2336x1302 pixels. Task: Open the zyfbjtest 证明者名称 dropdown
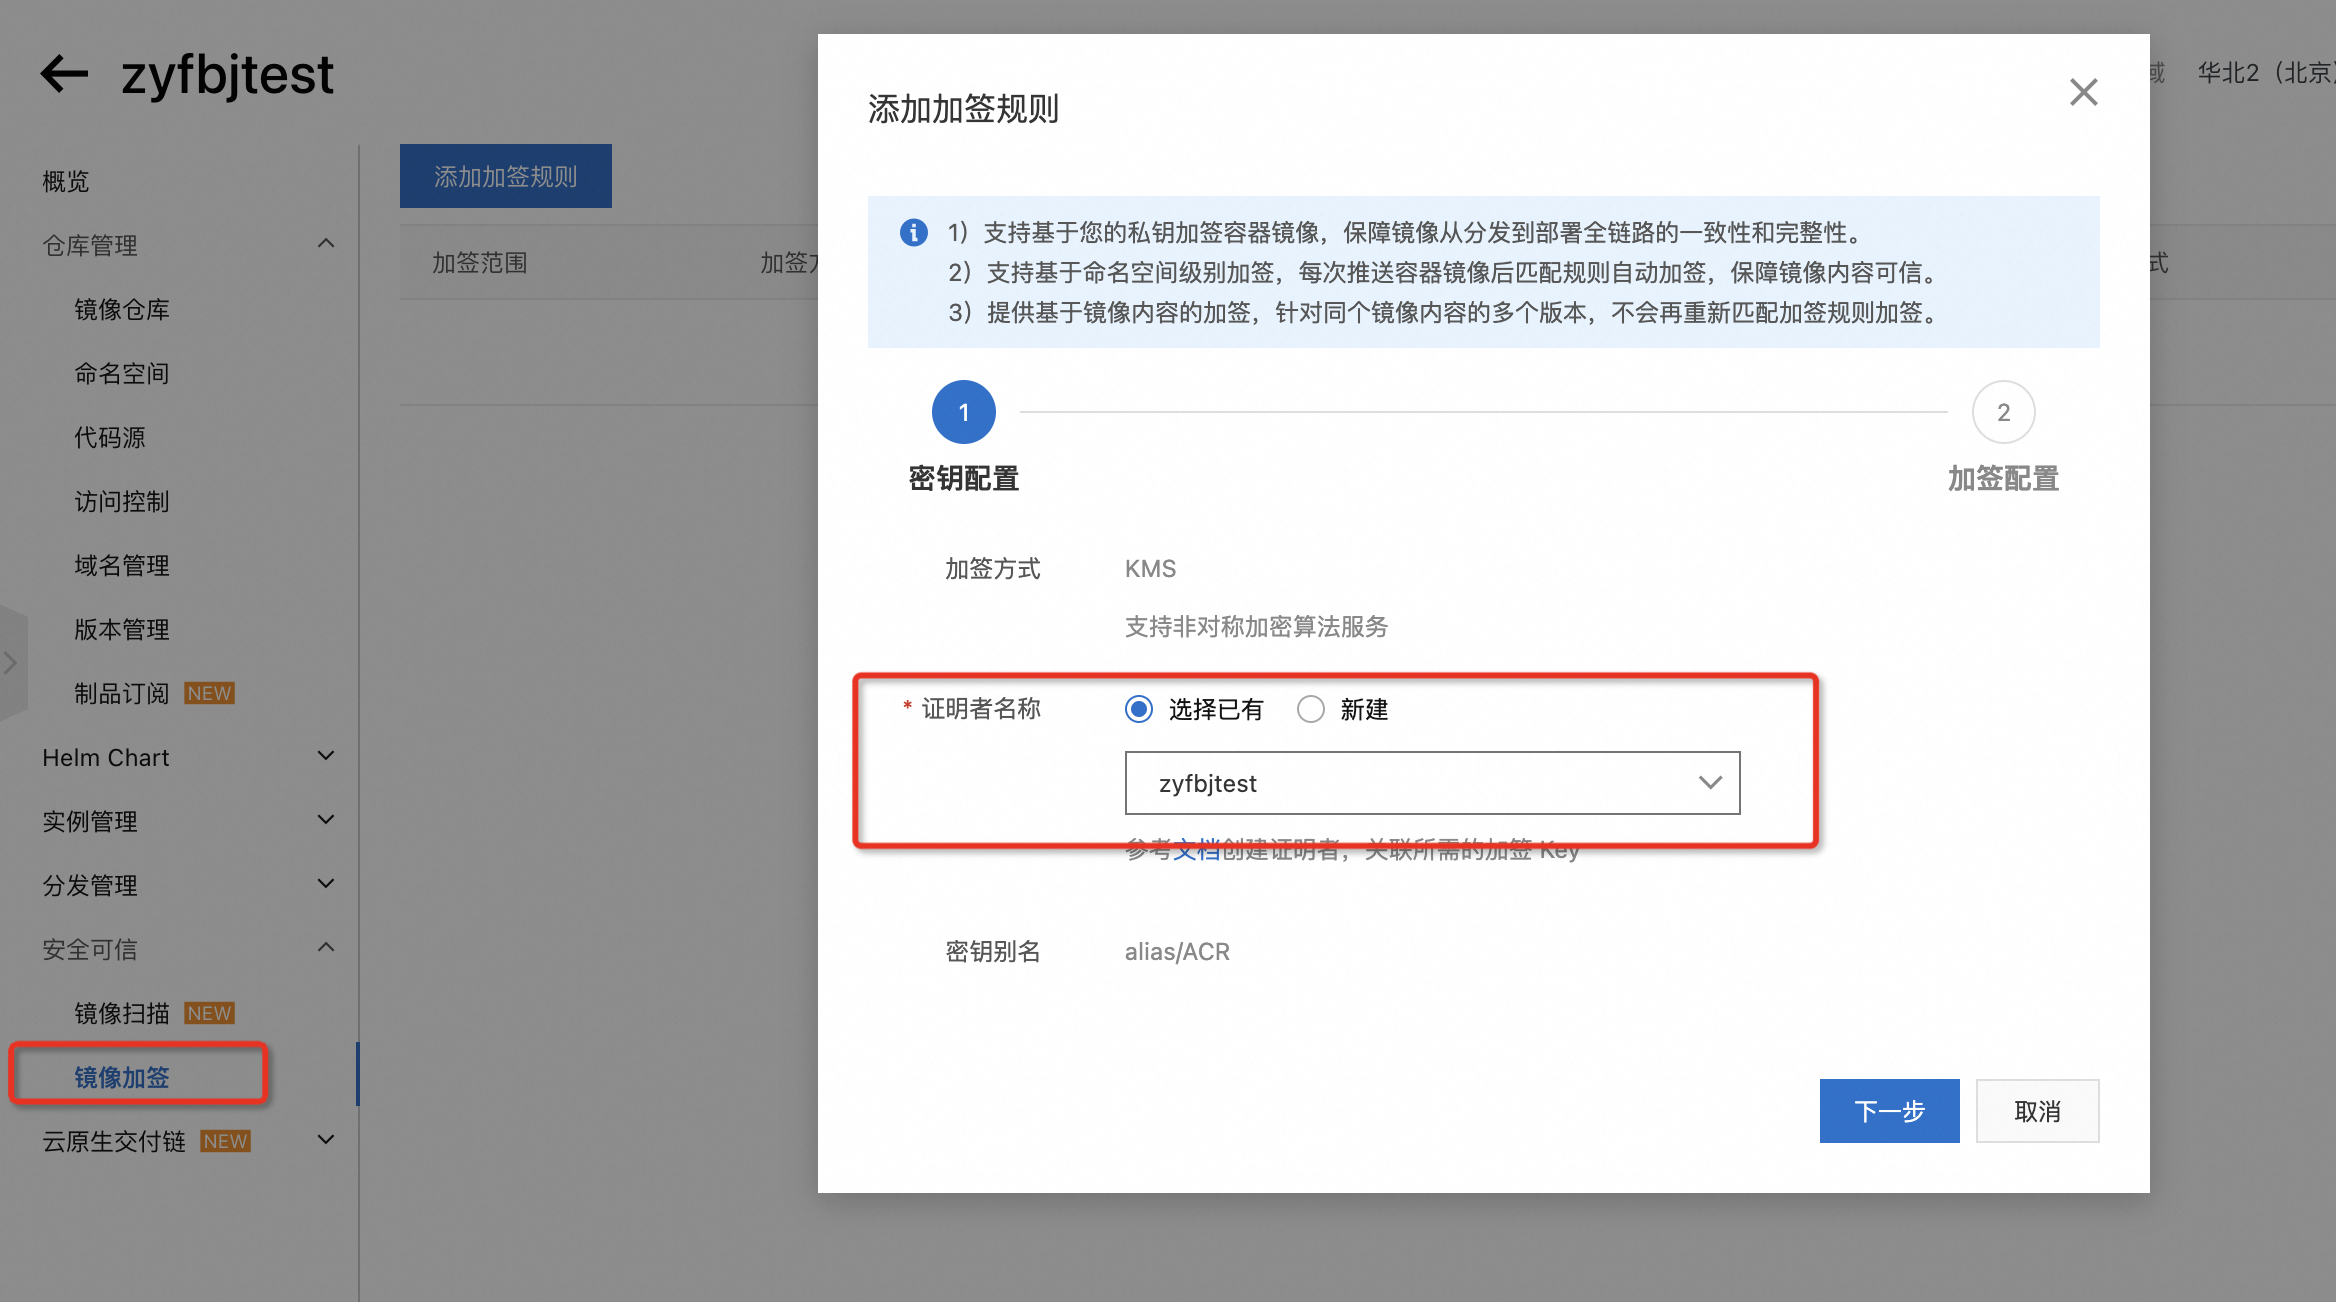click(1432, 783)
